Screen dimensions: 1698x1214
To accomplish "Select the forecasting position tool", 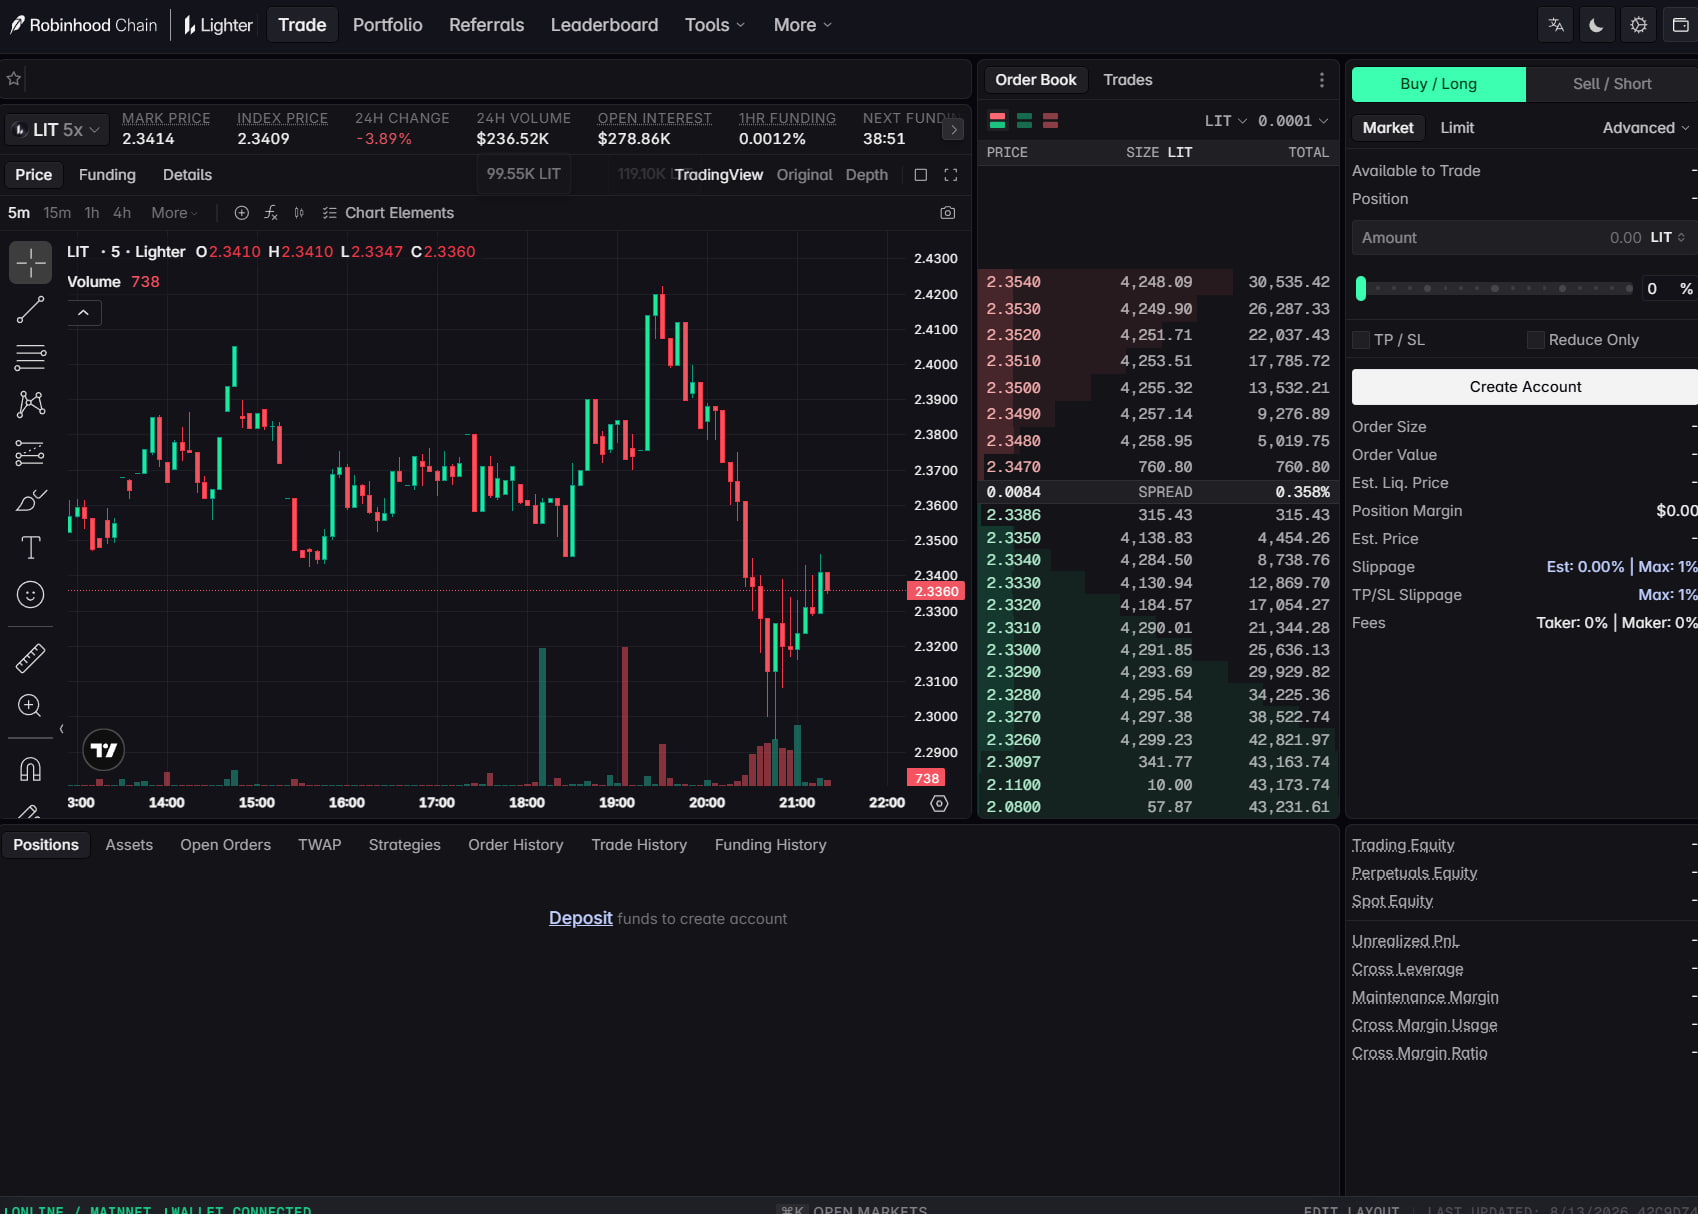I will (31, 453).
